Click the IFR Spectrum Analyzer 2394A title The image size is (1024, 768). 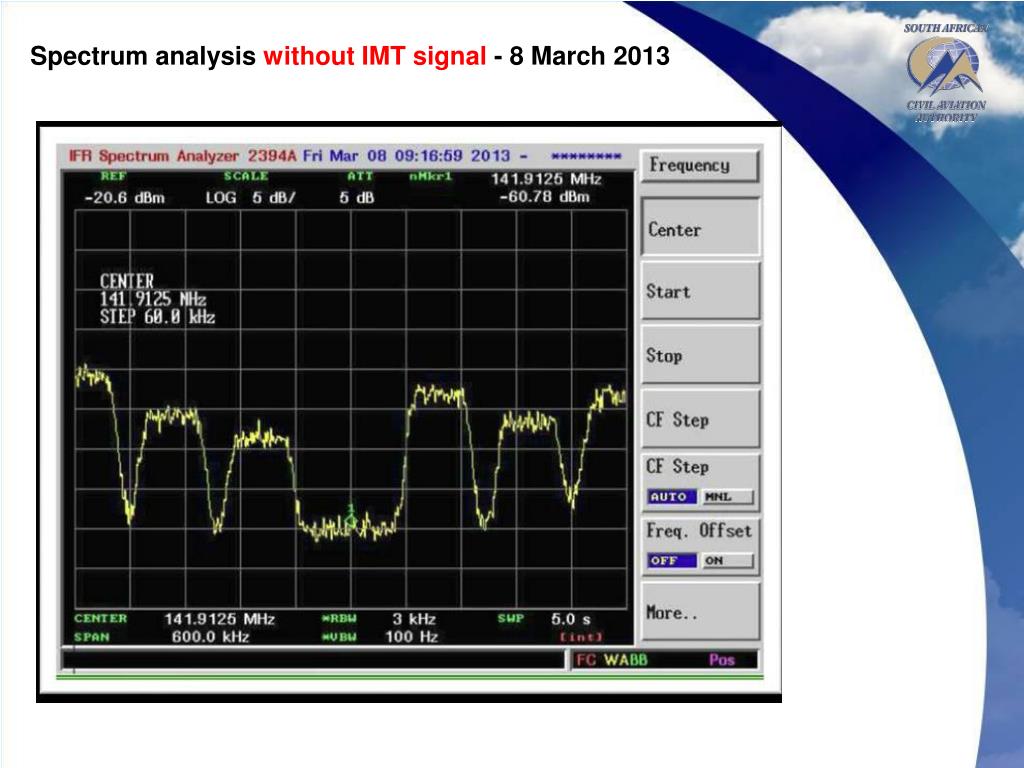click(182, 156)
